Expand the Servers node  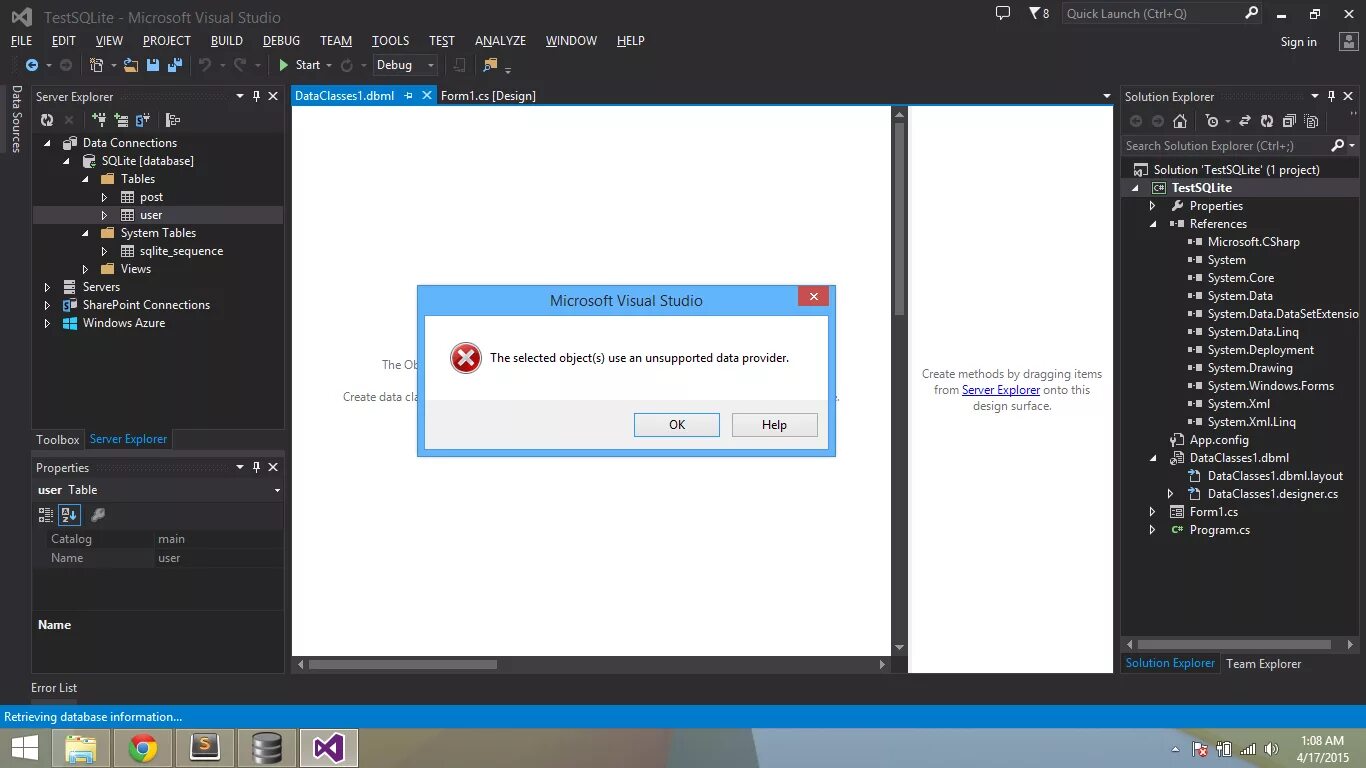click(x=47, y=287)
